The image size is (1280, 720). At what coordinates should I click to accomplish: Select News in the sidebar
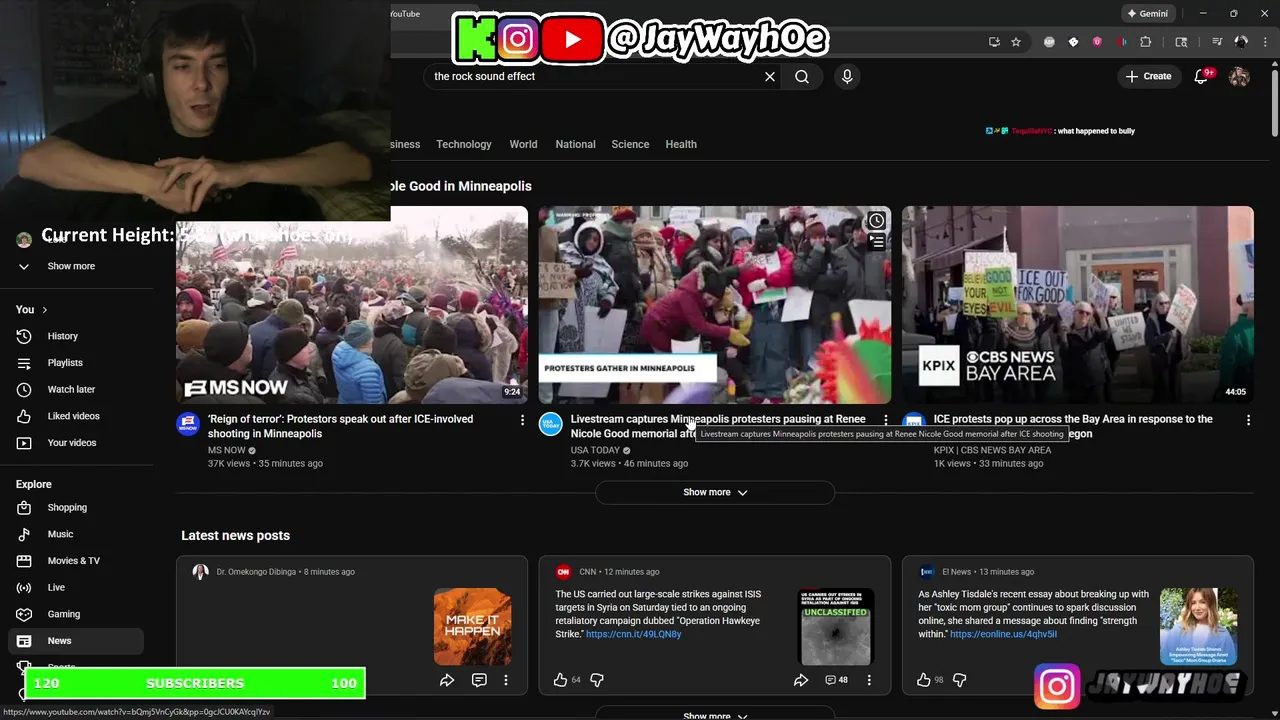click(x=76, y=641)
